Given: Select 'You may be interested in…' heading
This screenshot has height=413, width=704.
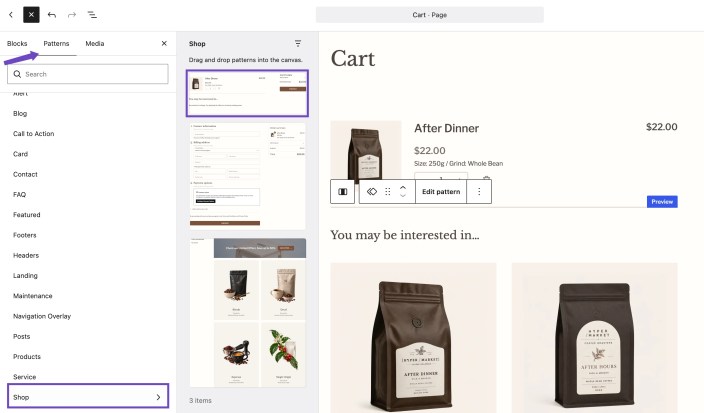Looking at the screenshot, I should pos(405,235).
